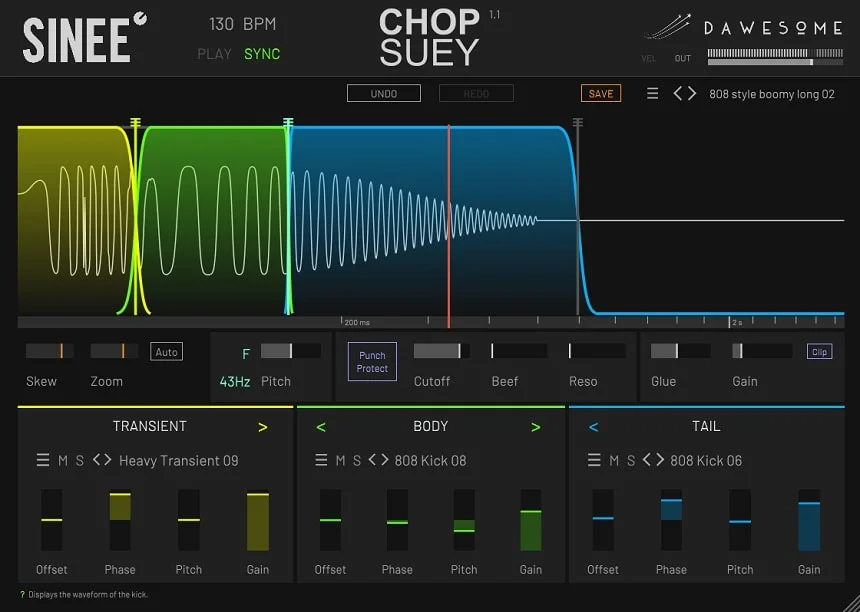The height and width of the screenshot is (612, 860).
Task: Select the TAIL section header
Action: coord(706,426)
